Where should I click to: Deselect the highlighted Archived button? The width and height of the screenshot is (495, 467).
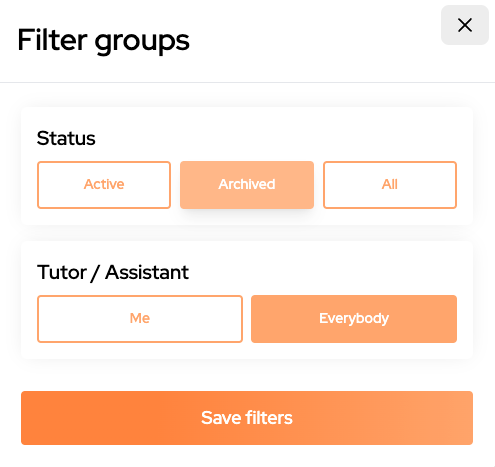coord(247,185)
